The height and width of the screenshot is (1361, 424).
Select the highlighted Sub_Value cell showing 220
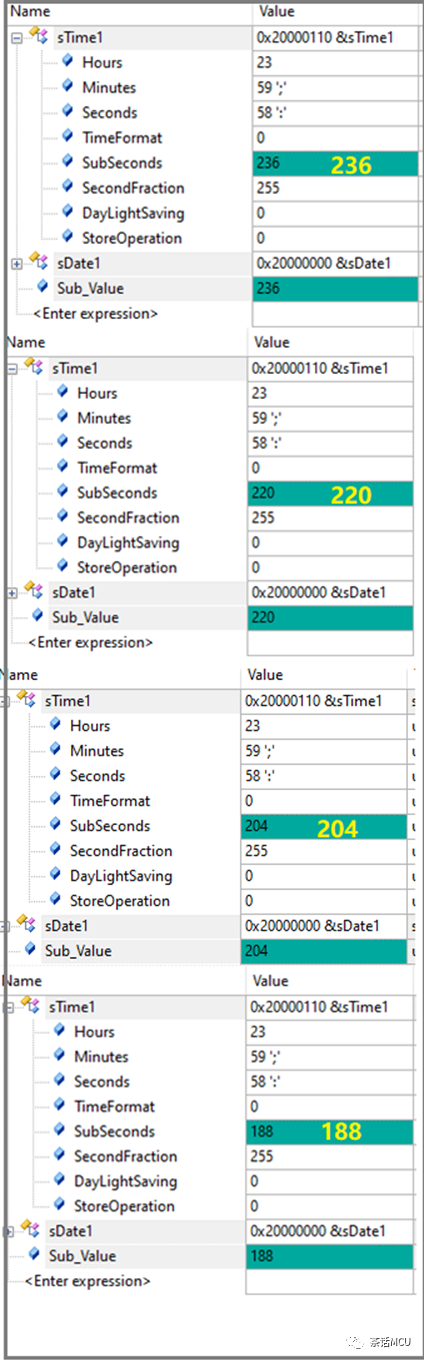click(x=329, y=618)
